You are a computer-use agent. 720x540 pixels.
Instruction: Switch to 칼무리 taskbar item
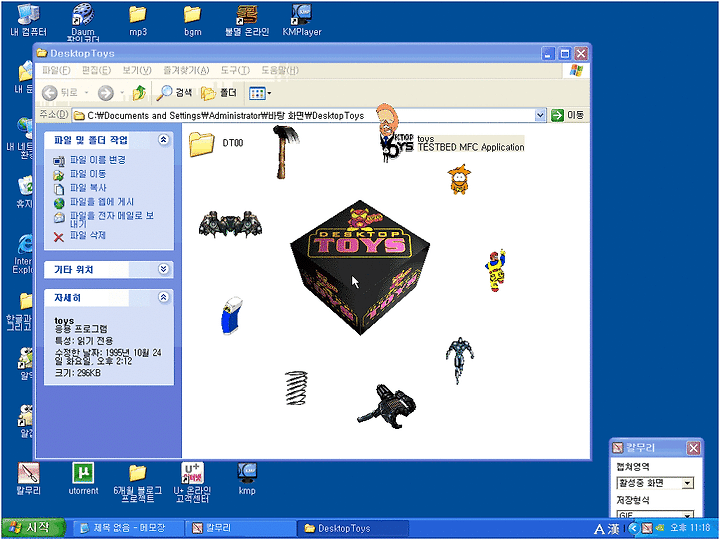click(x=240, y=528)
